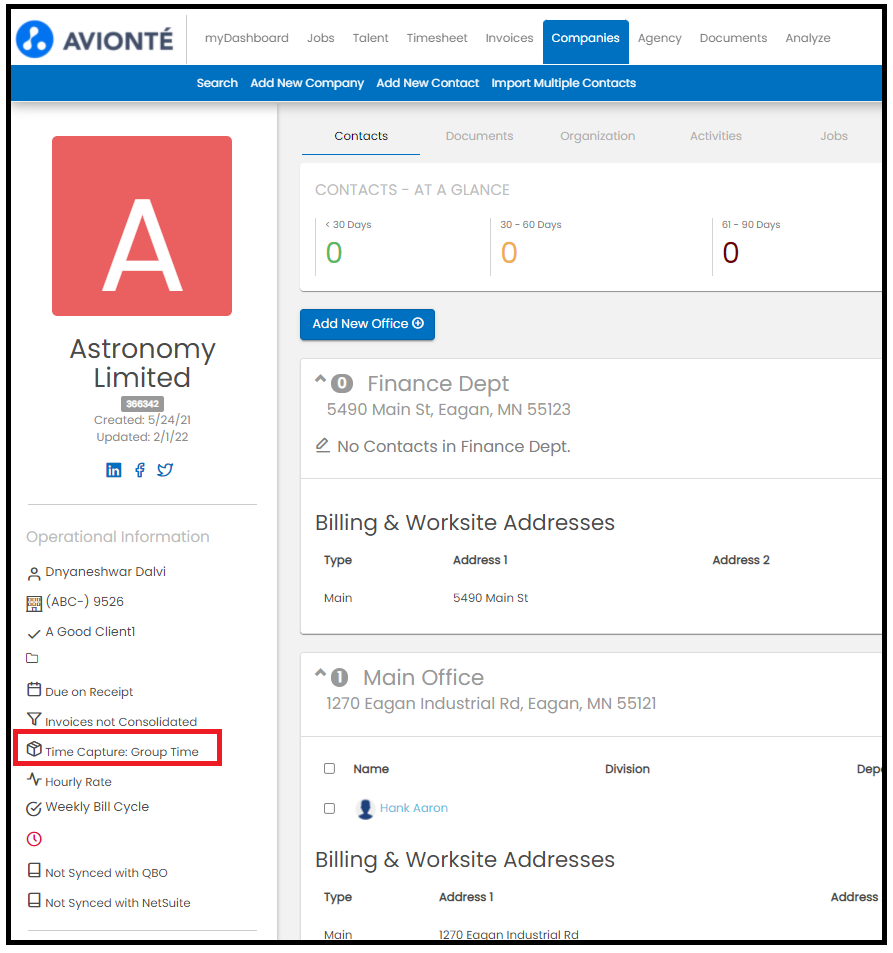Viewport: 893px width, 953px height.
Task: Open the company's Facebook page icon
Action: point(140,470)
